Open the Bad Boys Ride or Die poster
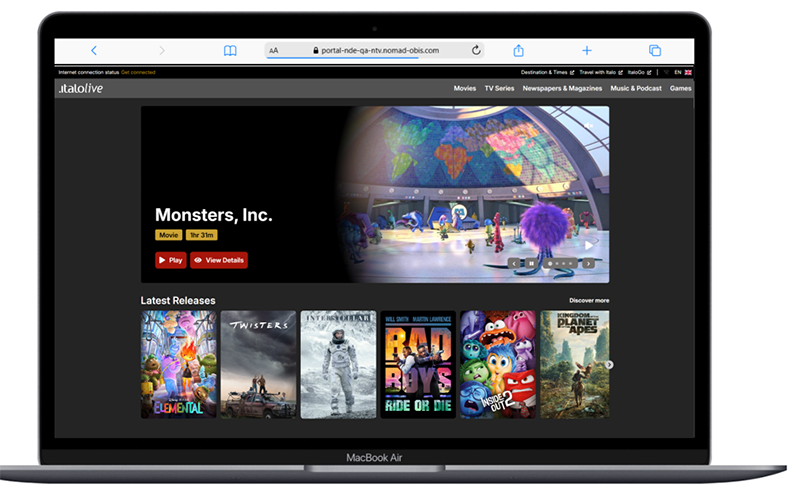 pyautogui.click(x=418, y=365)
